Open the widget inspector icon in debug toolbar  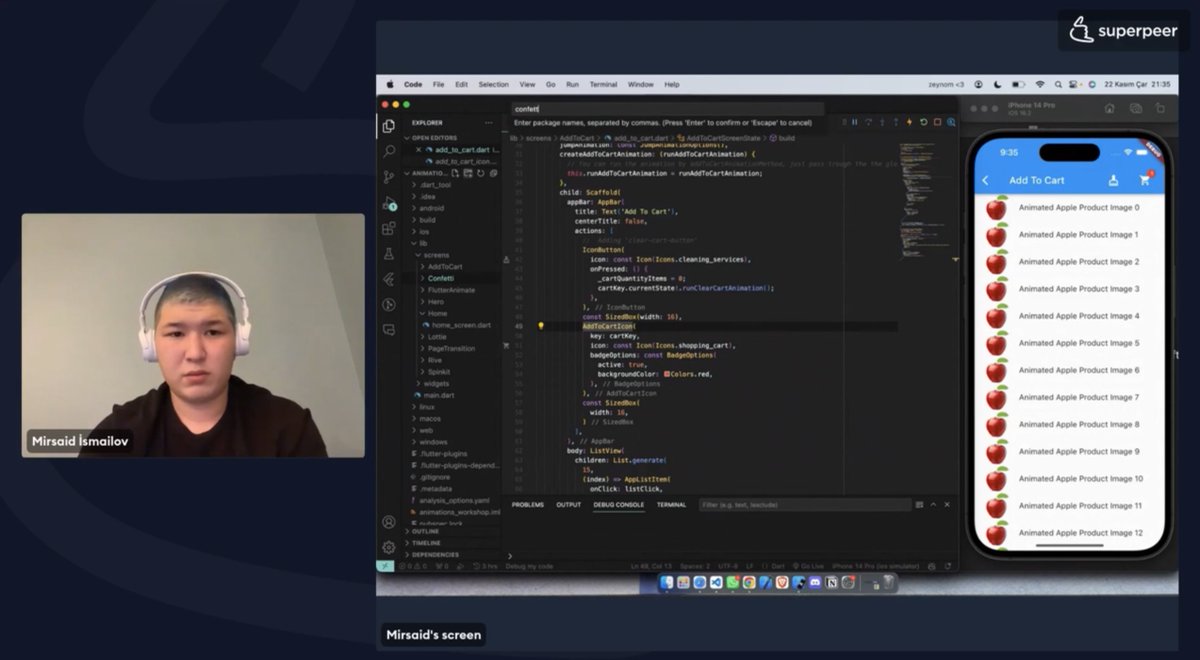(x=951, y=122)
